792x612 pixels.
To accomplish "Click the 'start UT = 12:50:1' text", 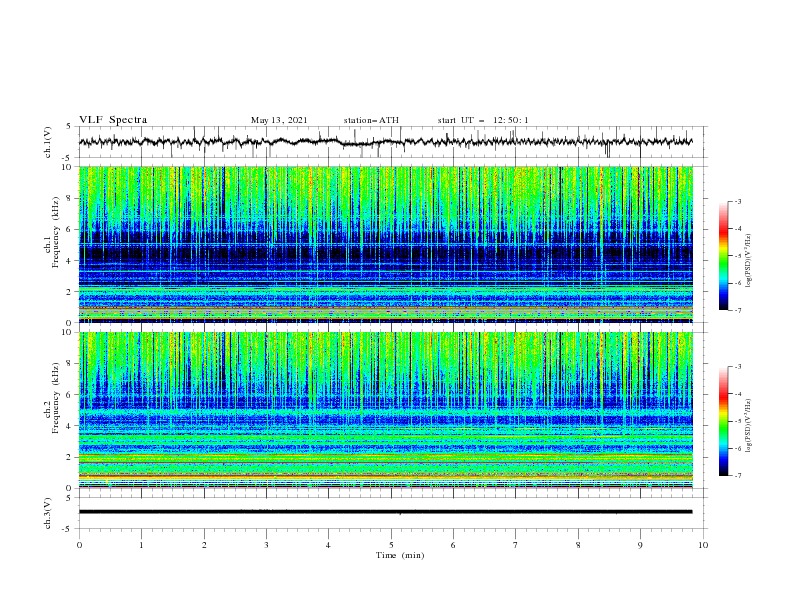I will (483, 120).
